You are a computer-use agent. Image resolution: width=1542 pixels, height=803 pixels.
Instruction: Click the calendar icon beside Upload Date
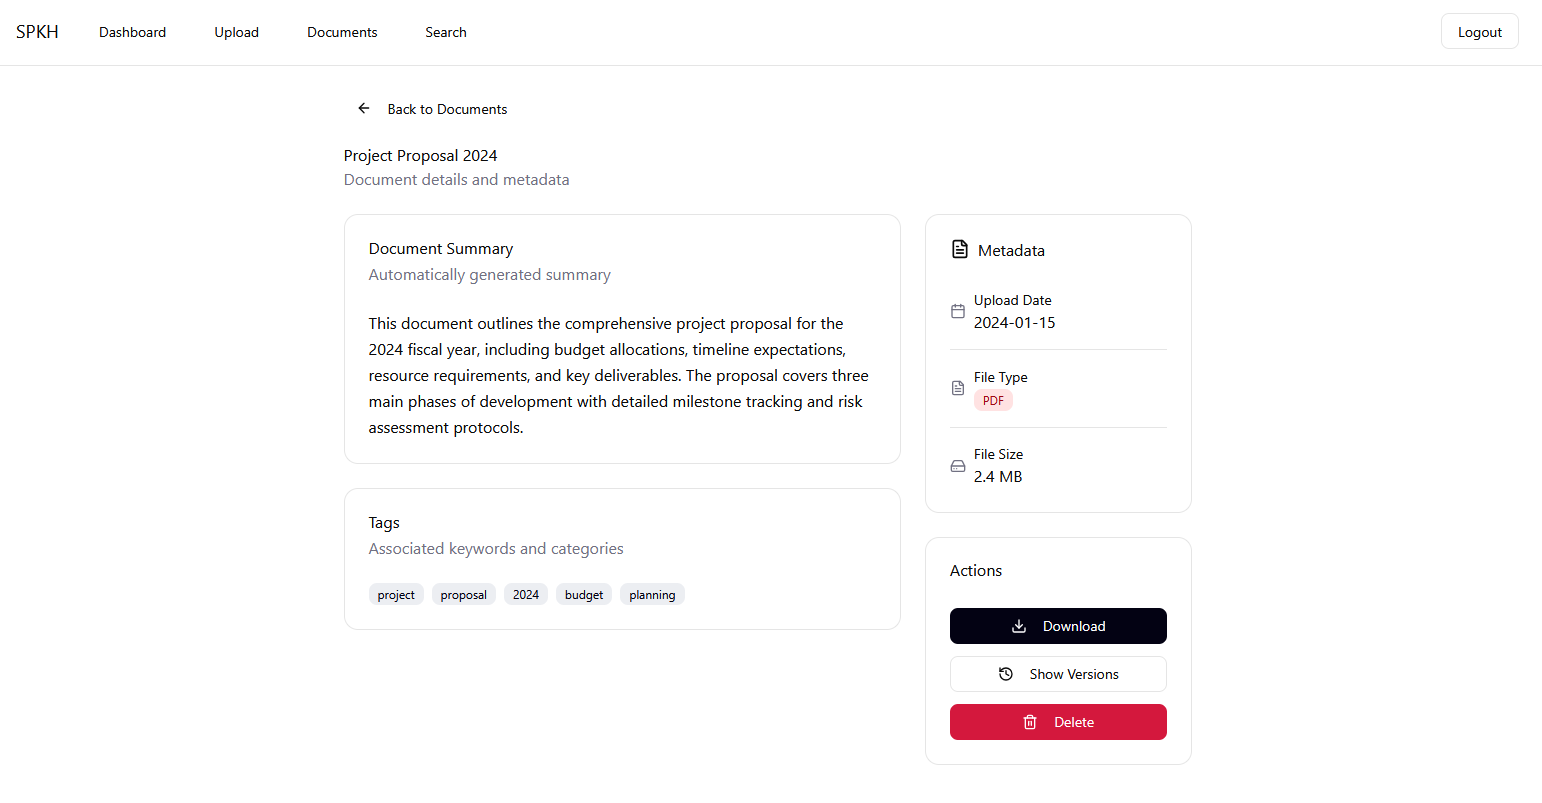[x=958, y=311]
